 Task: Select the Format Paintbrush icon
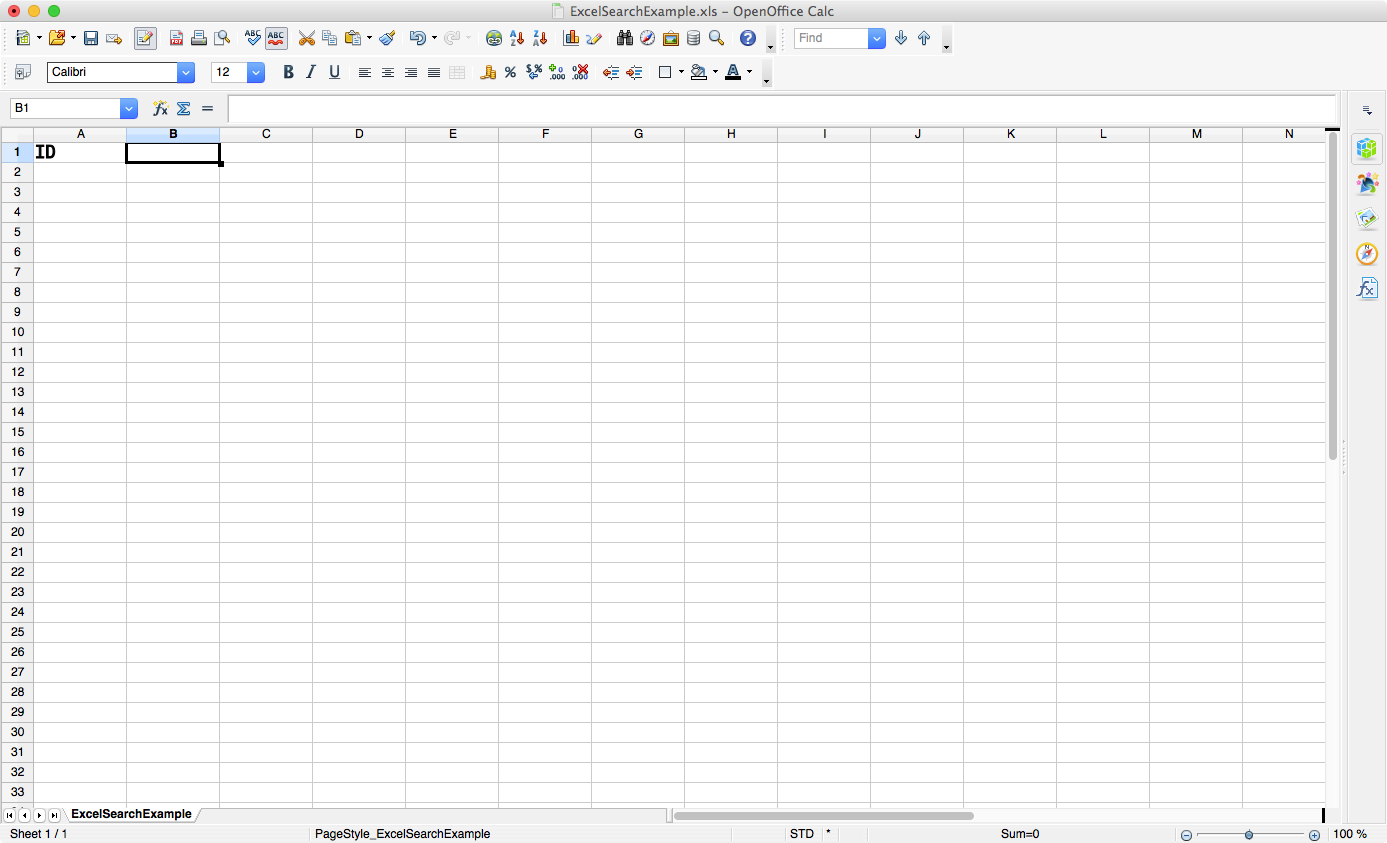387,38
